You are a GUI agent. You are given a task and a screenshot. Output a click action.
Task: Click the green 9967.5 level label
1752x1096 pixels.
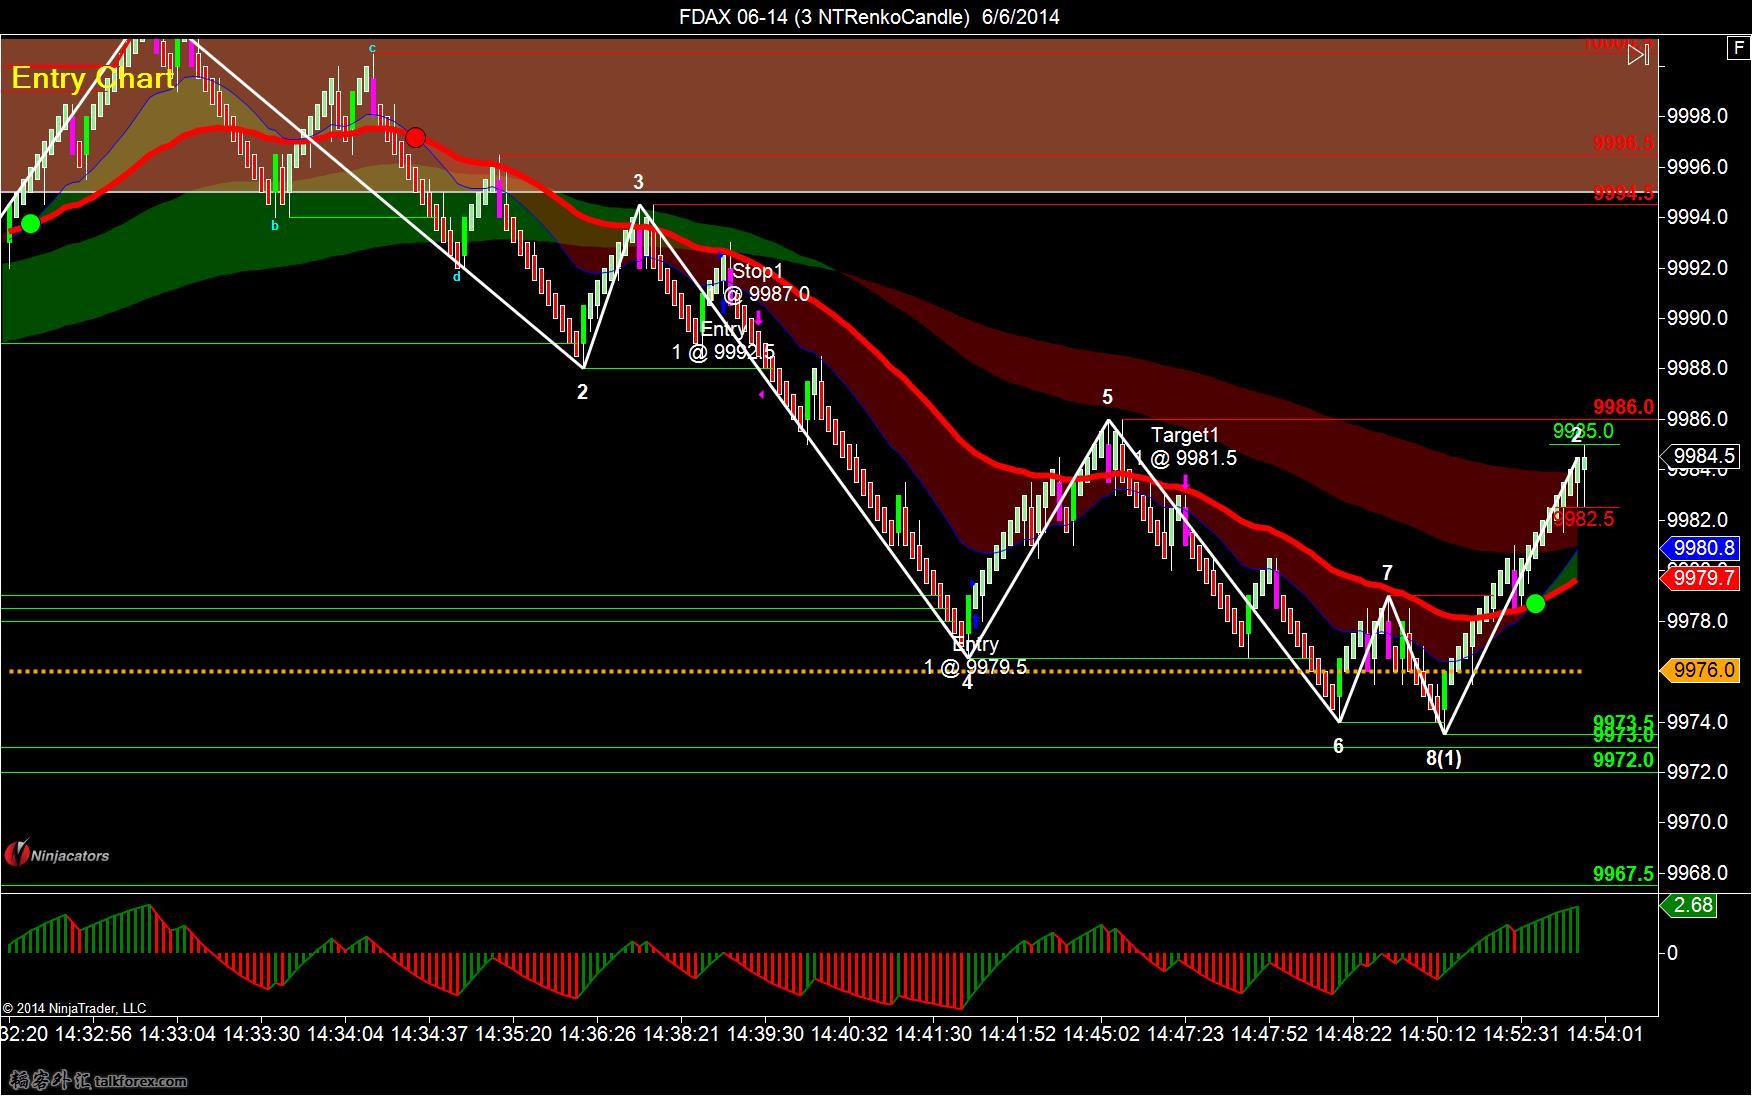pyautogui.click(x=1624, y=874)
